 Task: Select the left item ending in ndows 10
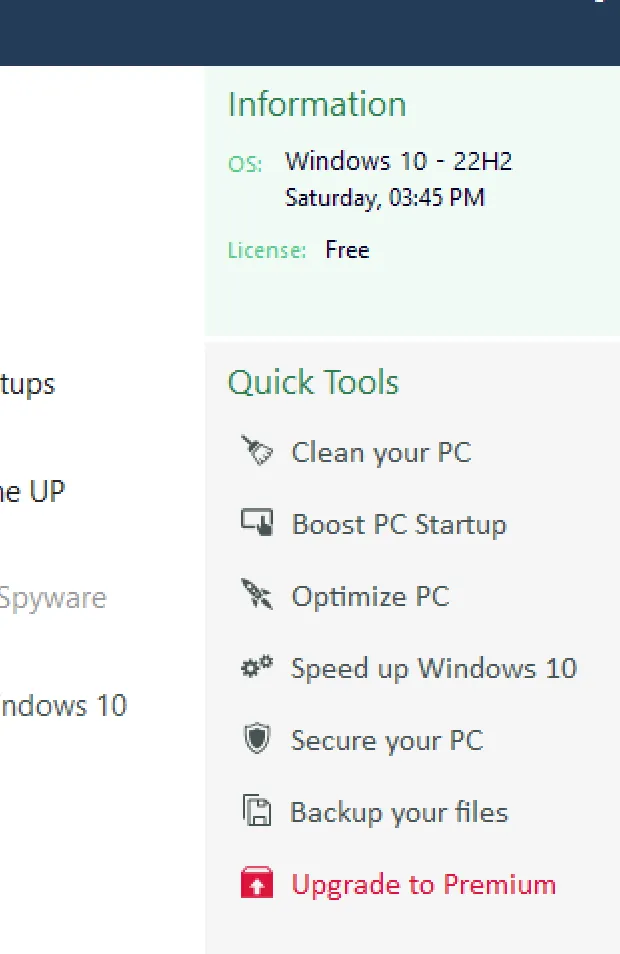point(63,706)
